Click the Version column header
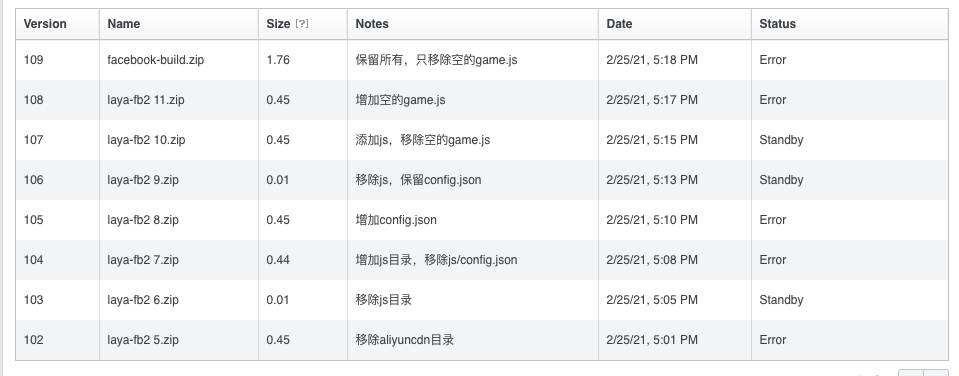This screenshot has height=376, width=959. point(45,24)
